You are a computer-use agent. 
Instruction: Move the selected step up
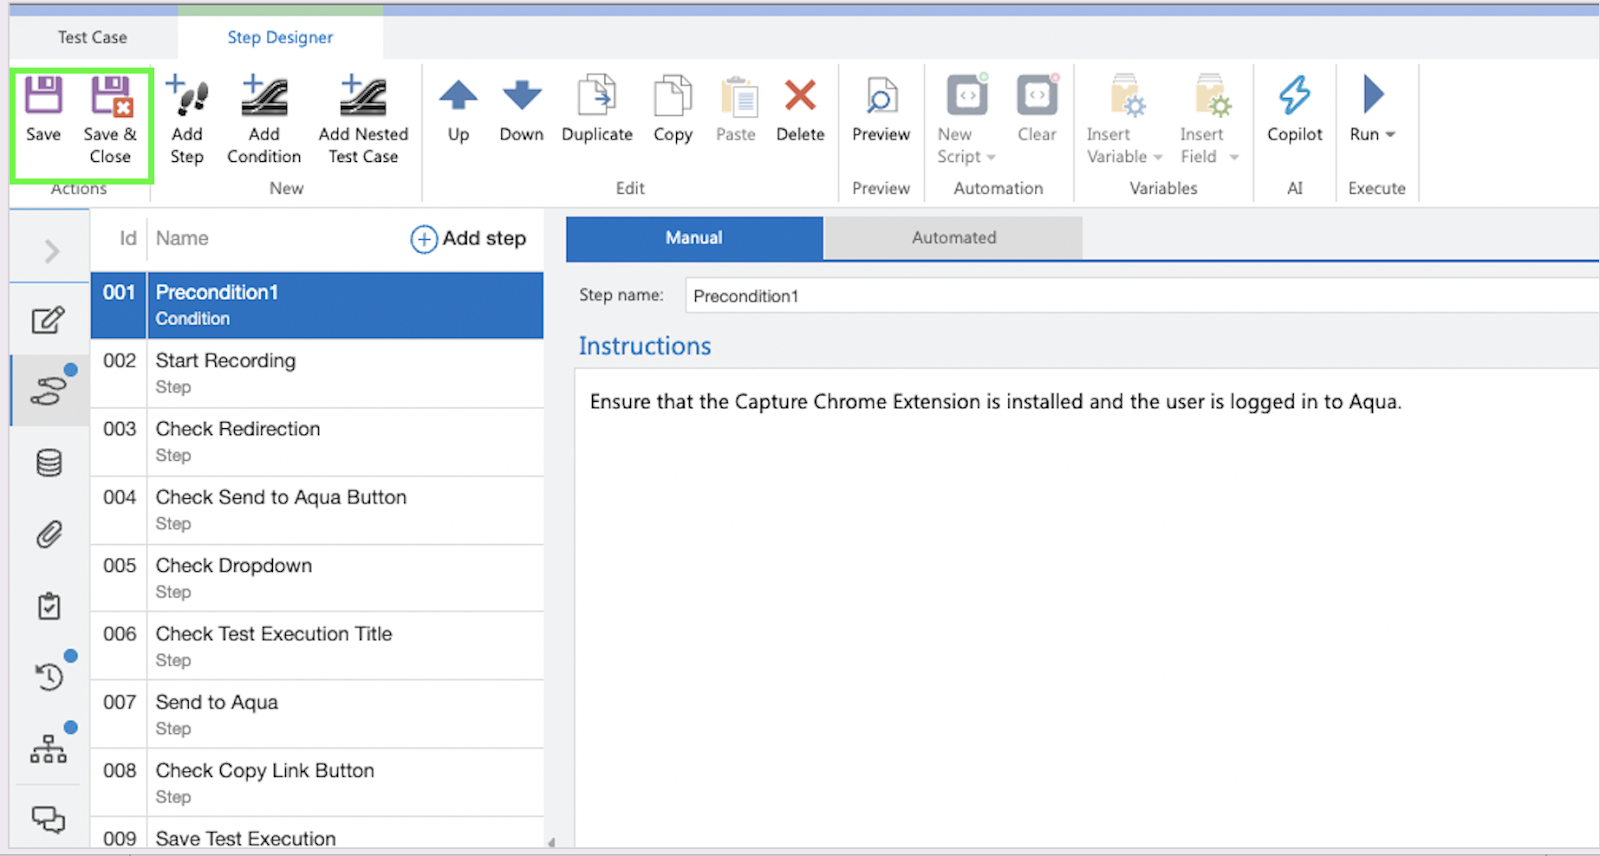click(x=458, y=98)
